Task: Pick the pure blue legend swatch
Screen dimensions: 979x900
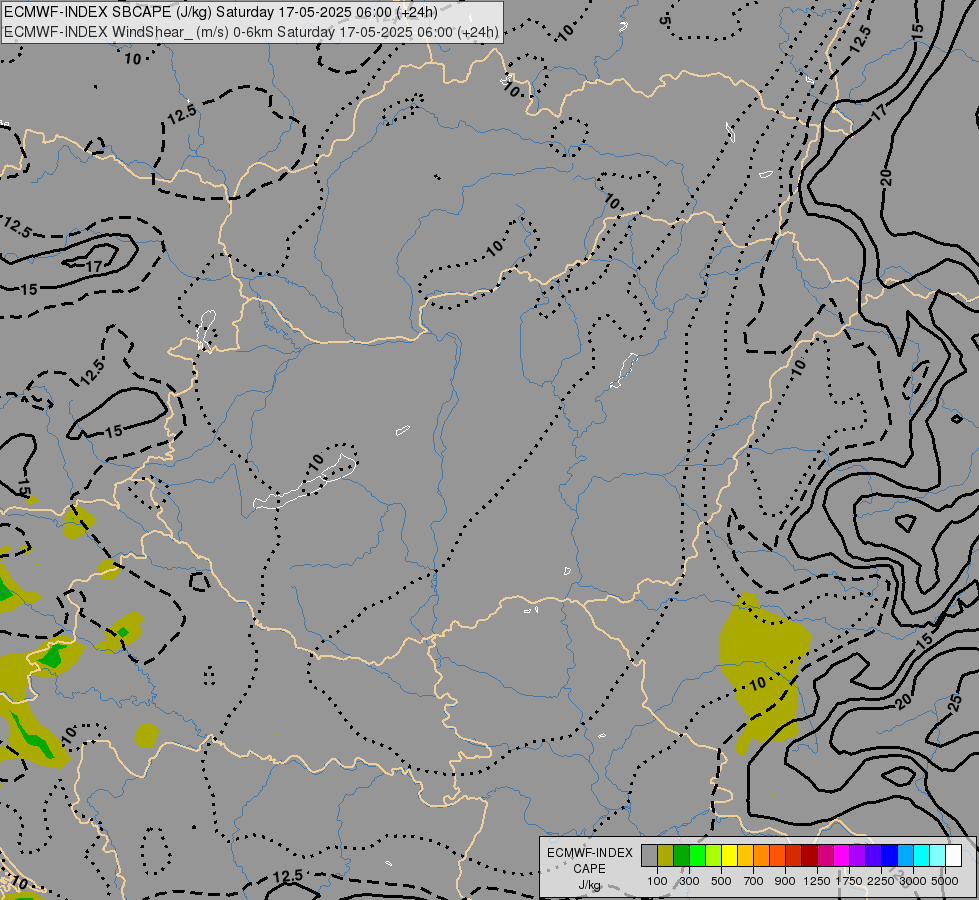Action: point(889,856)
